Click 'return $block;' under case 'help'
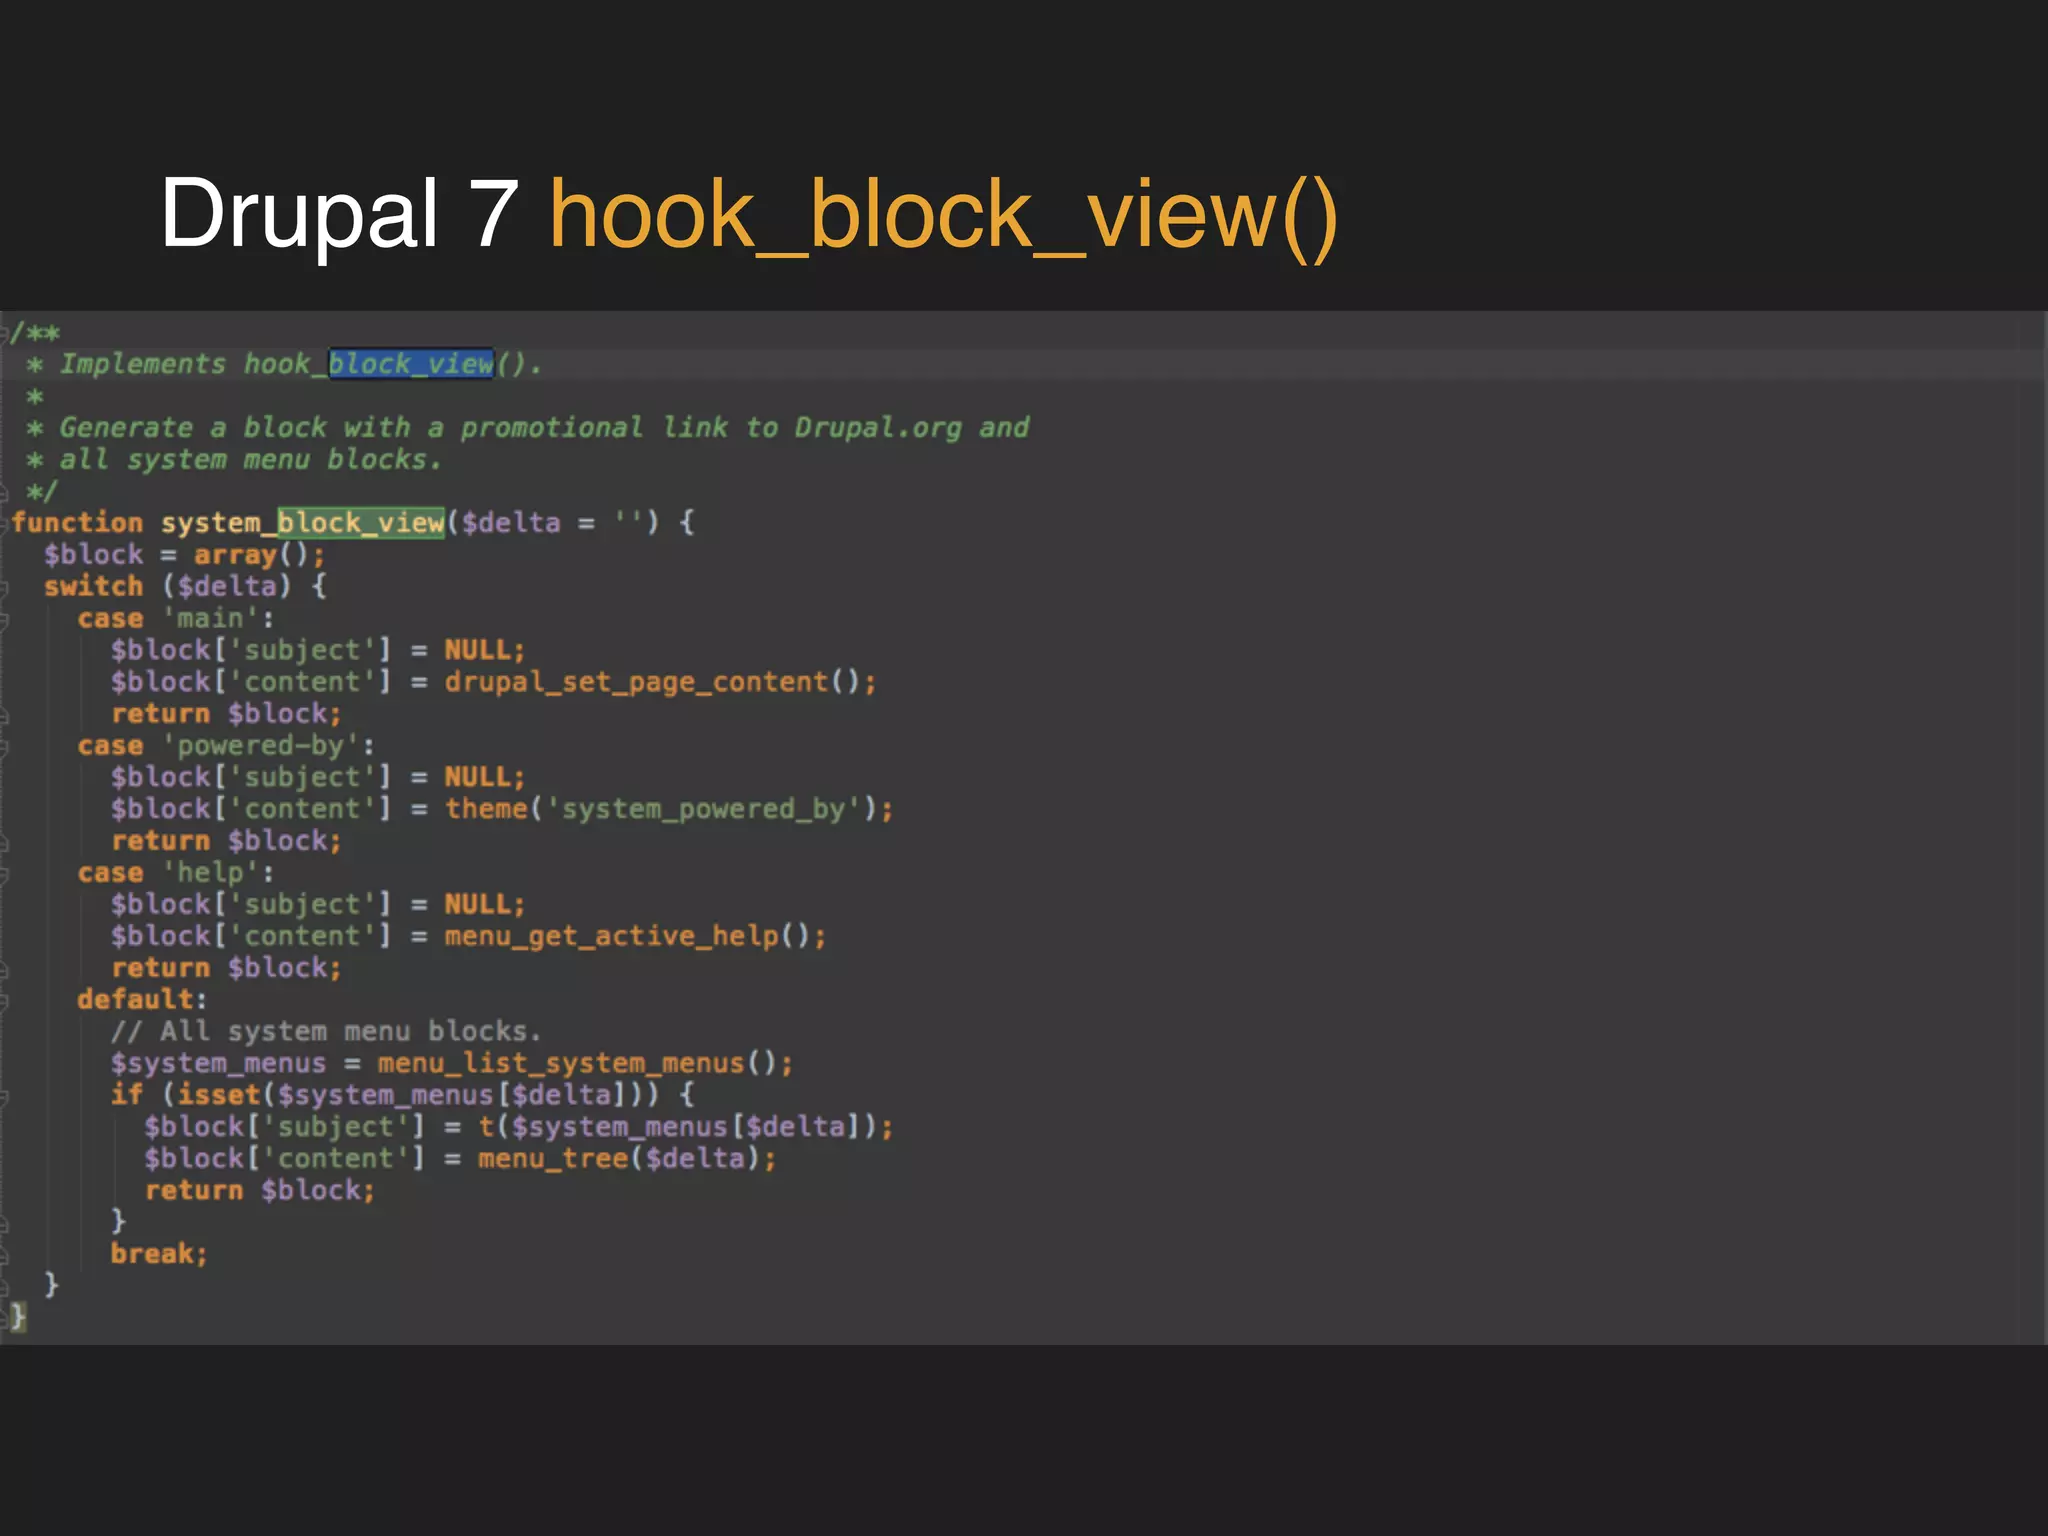This screenshot has width=2048, height=1536. point(226,968)
